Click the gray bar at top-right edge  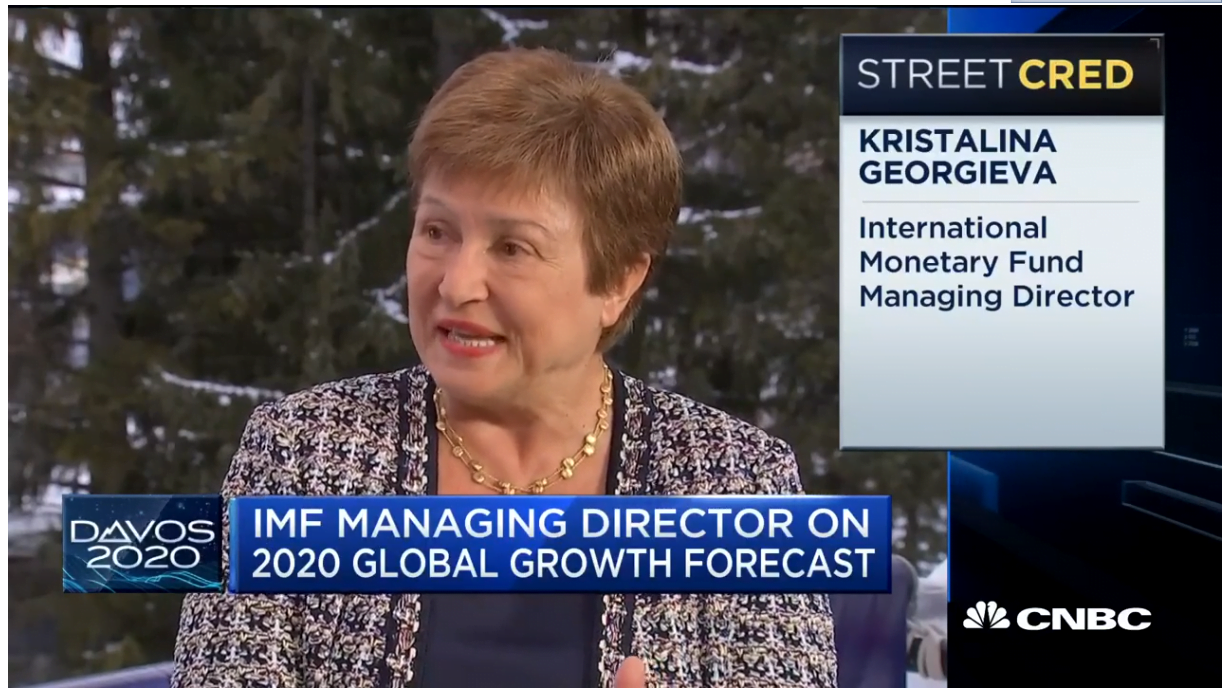1120,3
